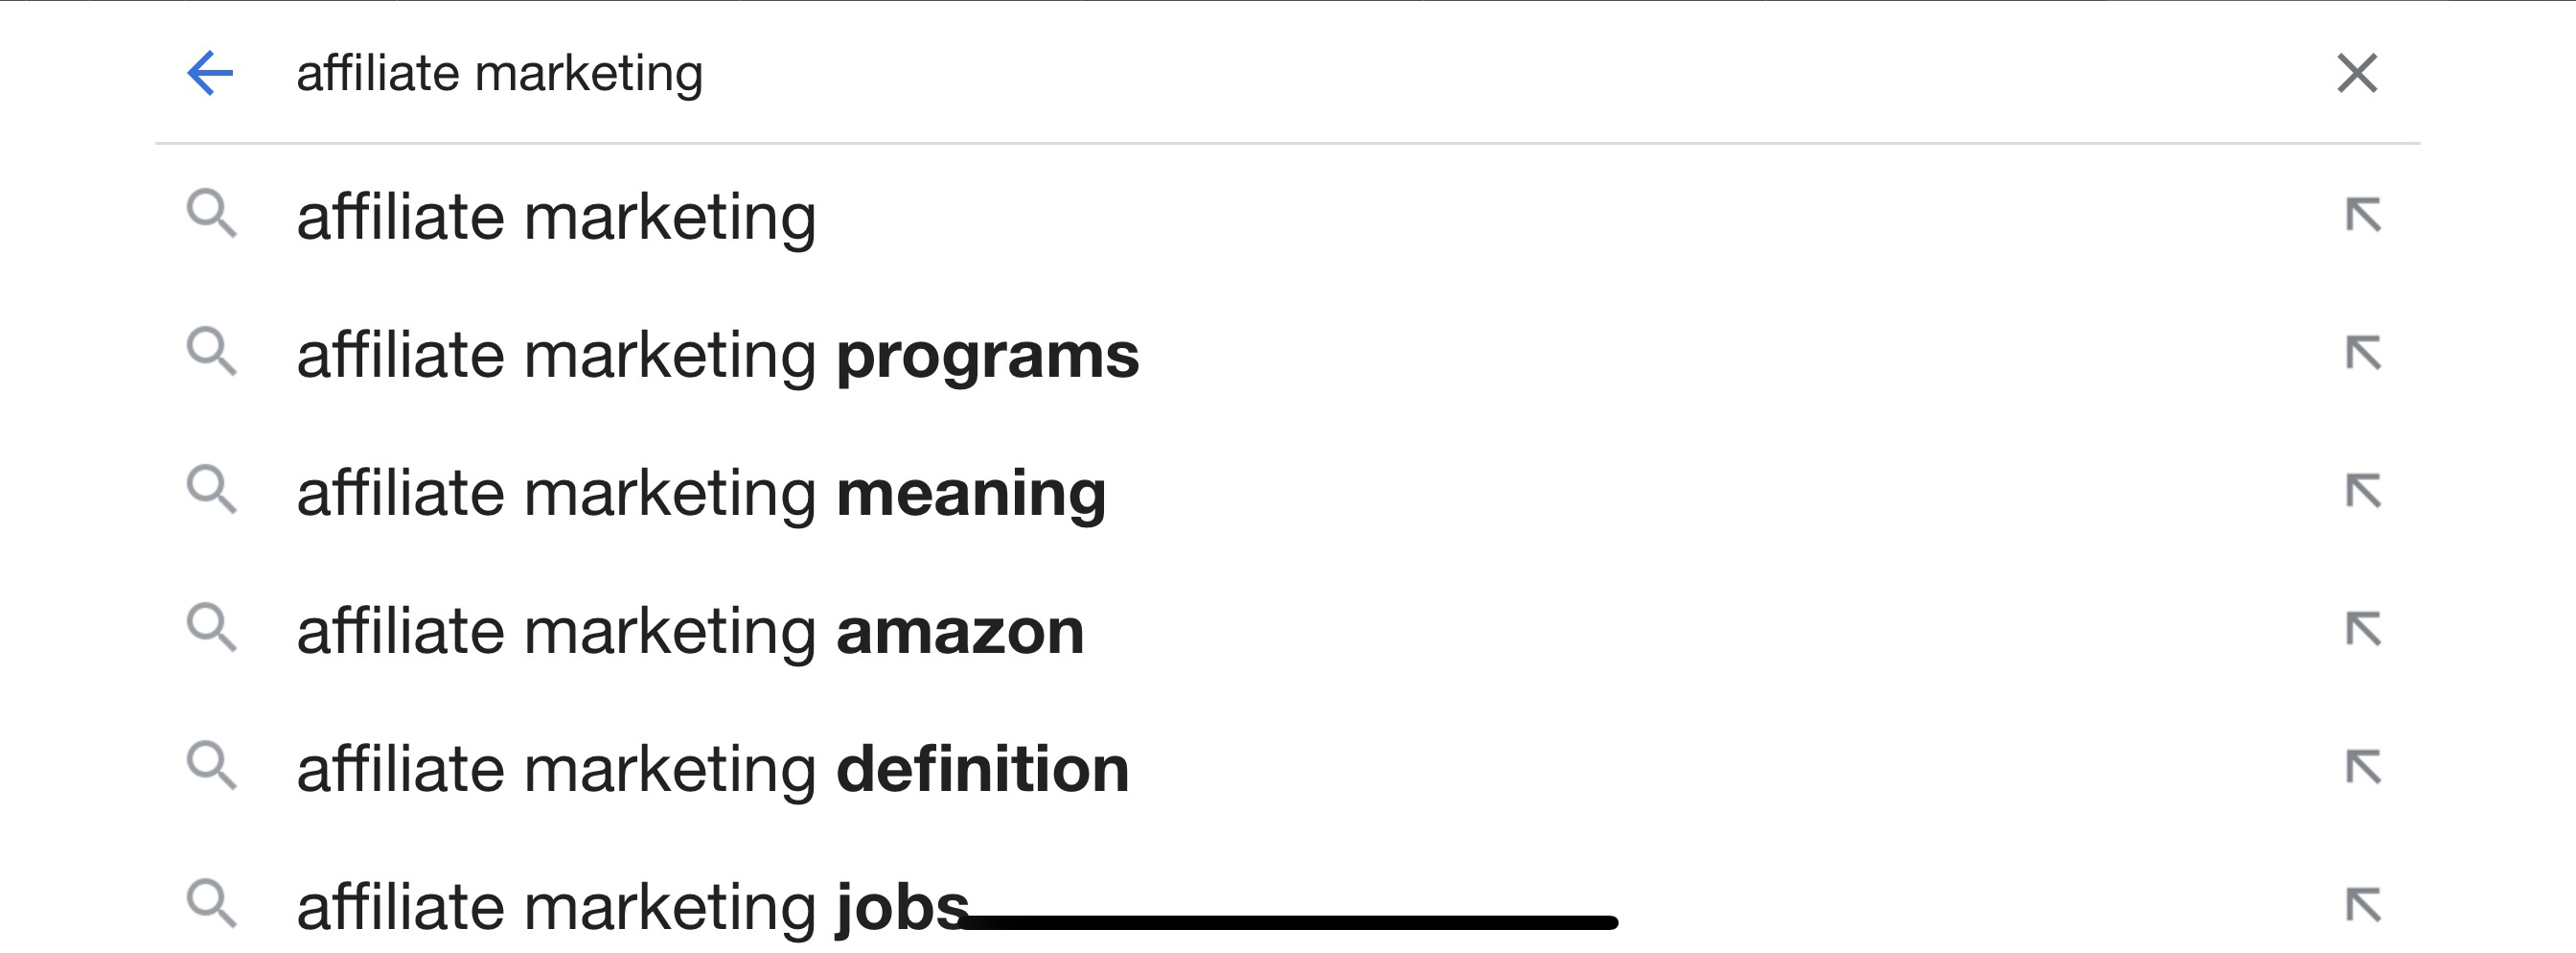The image size is (2576, 953).
Task: Open 'affiliate marketing definition' suggestion
Action: coord(712,769)
